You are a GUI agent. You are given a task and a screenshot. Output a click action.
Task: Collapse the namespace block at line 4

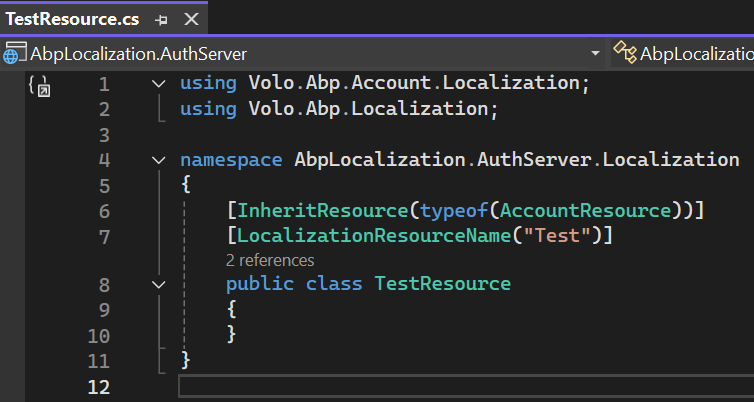159,160
